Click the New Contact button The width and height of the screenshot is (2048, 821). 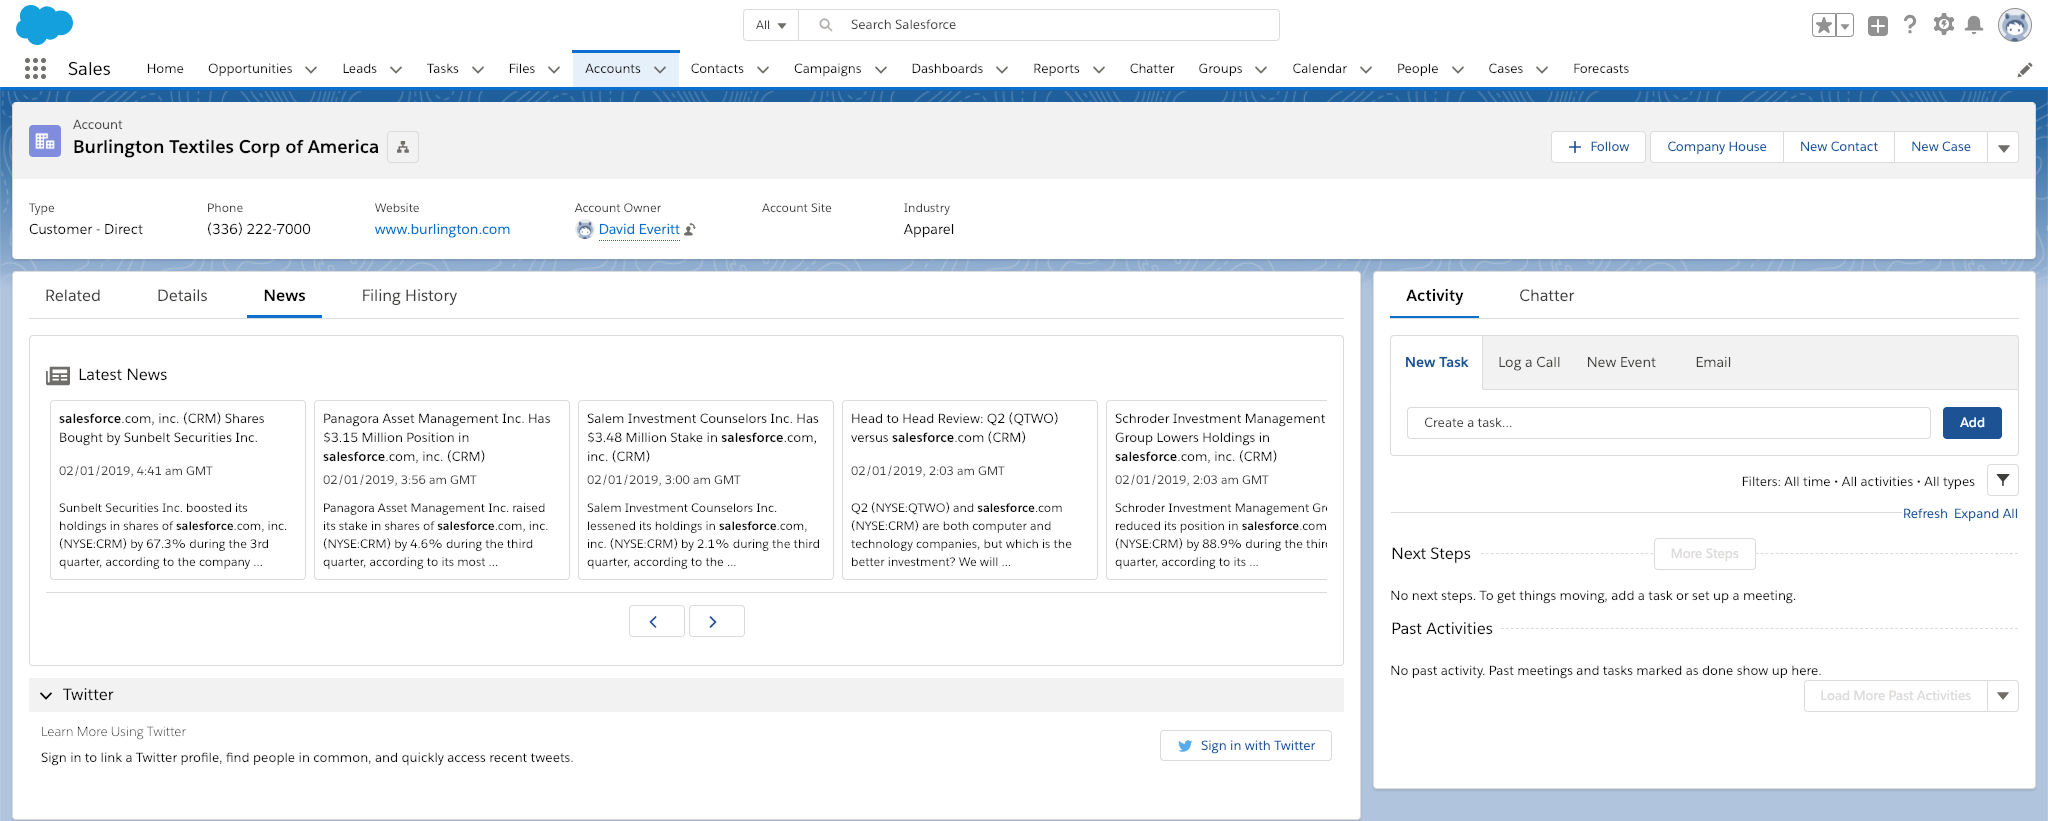[x=1839, y=147]
